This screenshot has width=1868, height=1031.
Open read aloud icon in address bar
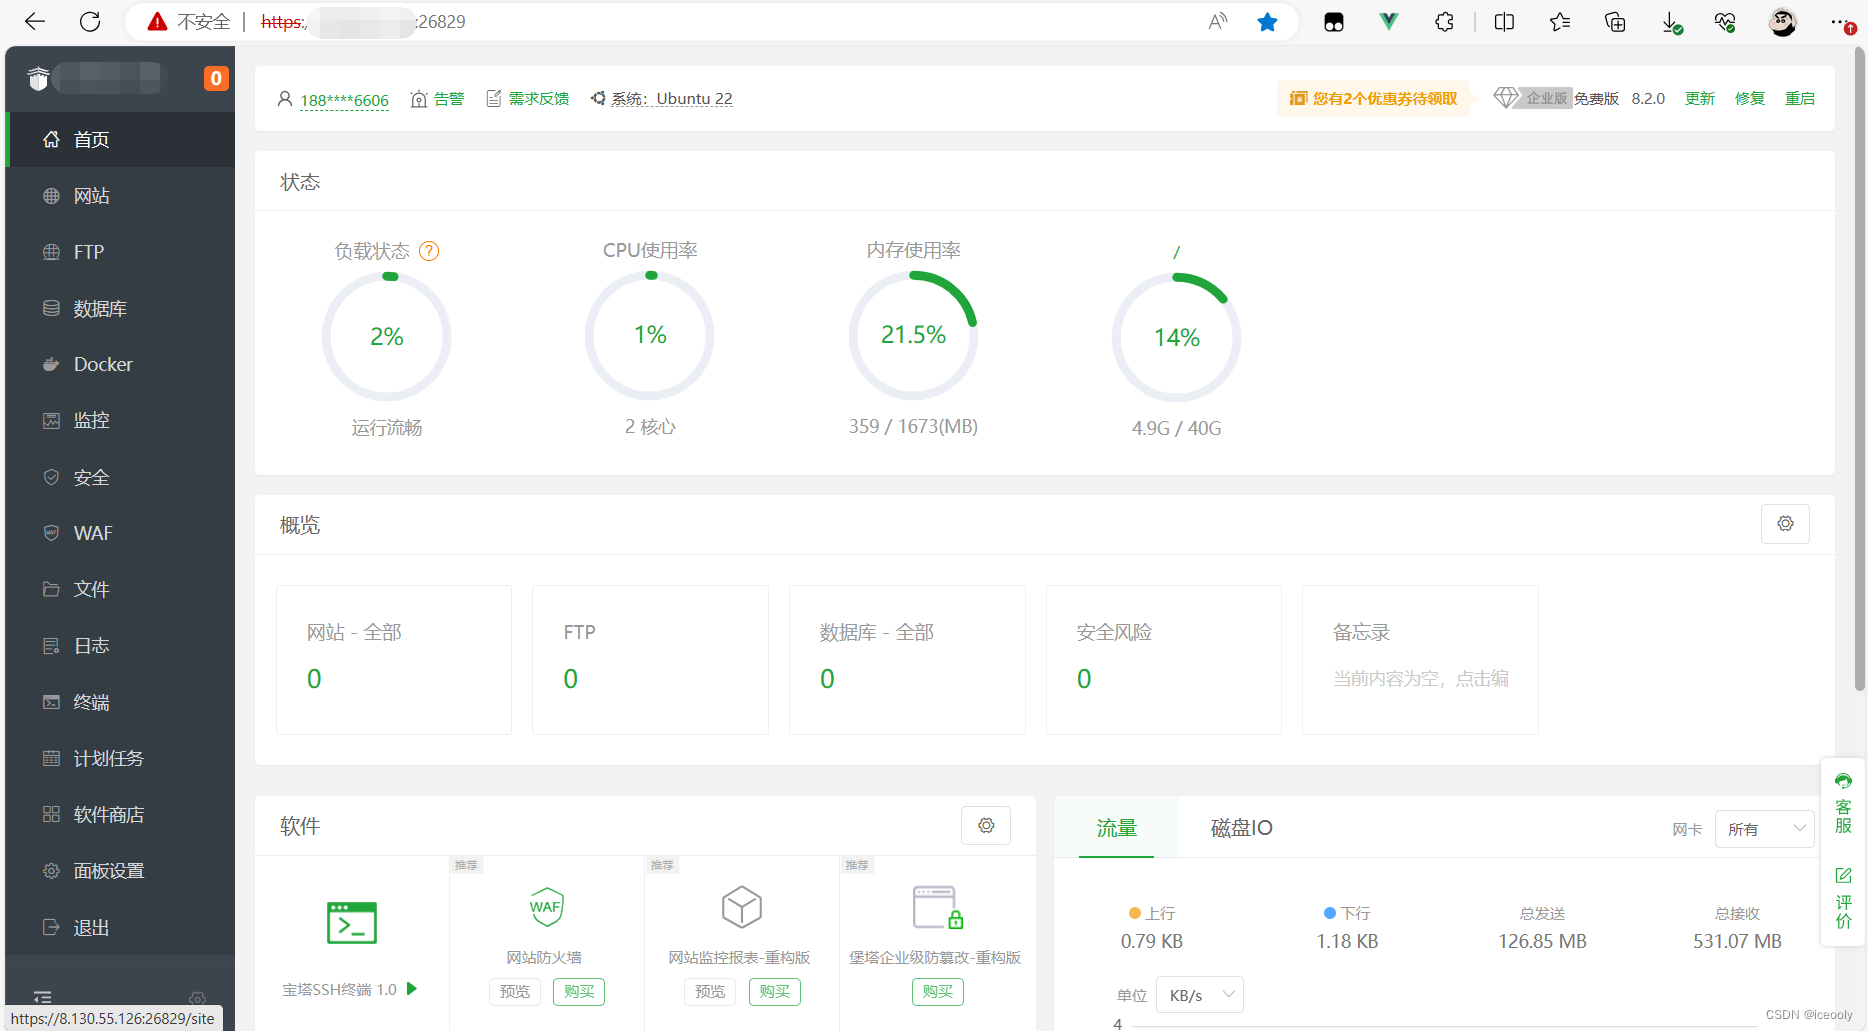coord(1217,22)
